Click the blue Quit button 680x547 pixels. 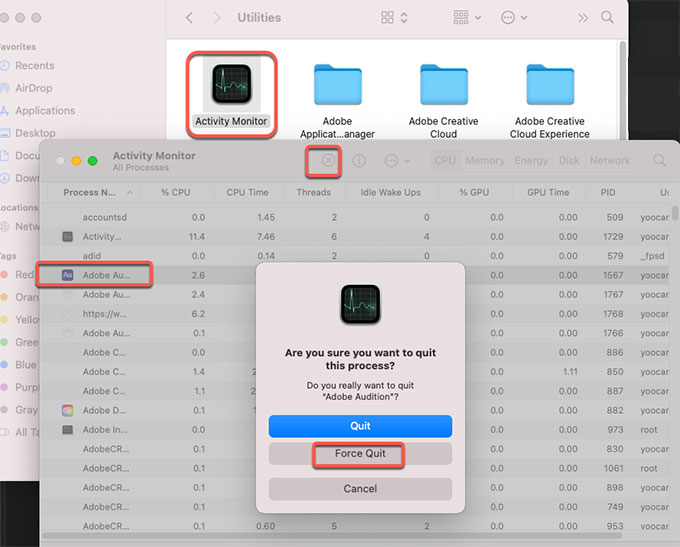pos(360,426)
